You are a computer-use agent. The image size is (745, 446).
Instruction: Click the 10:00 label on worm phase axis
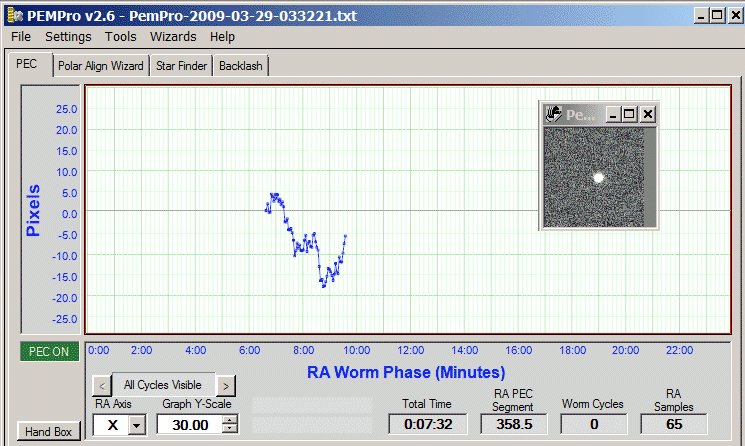tap(356, 351)
